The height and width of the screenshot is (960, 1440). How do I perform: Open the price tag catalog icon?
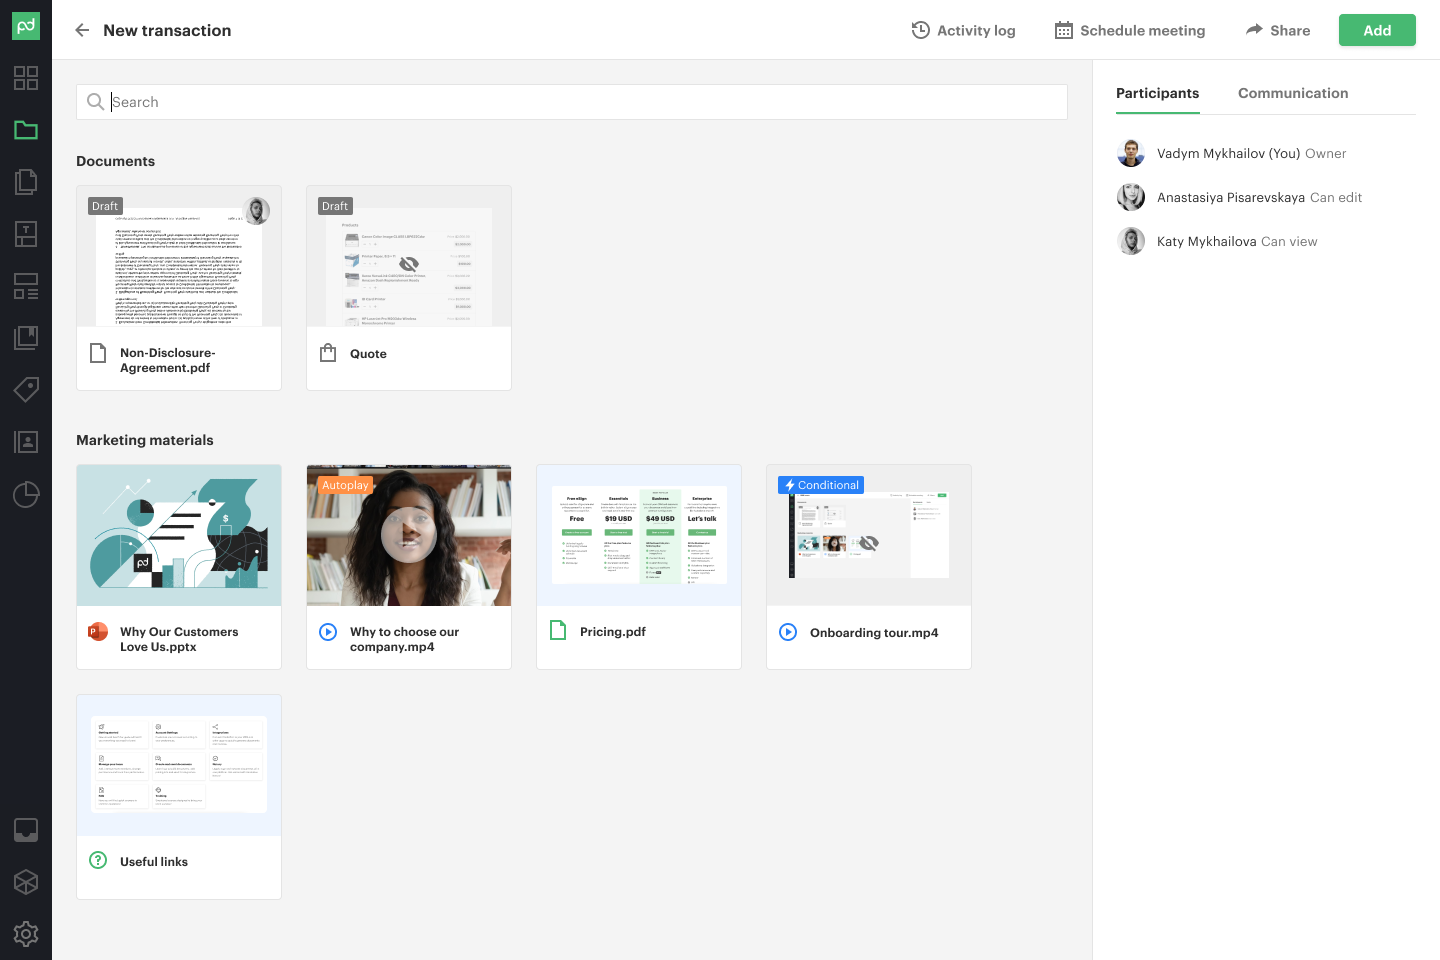(26, 389)
